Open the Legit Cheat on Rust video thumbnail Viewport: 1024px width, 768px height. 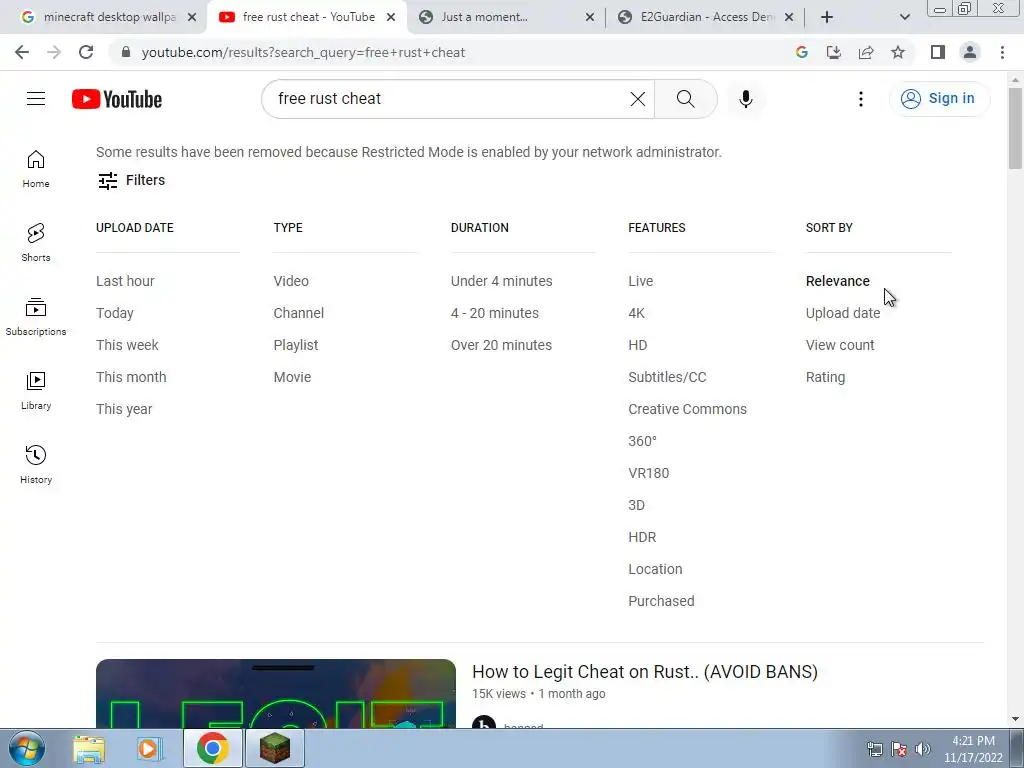click(x=276, y=694)
